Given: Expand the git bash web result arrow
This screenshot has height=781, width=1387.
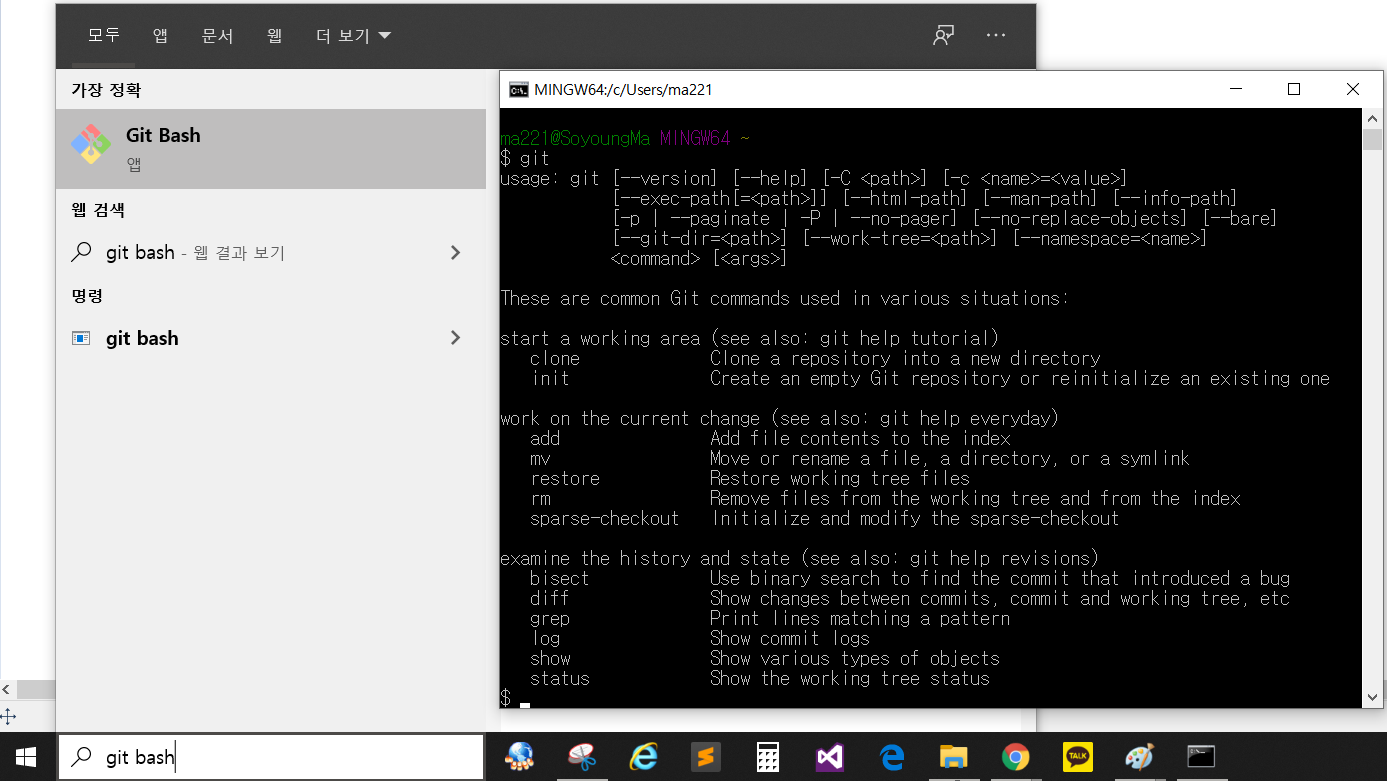Looking at the screenshot, I should coord(456,252).
